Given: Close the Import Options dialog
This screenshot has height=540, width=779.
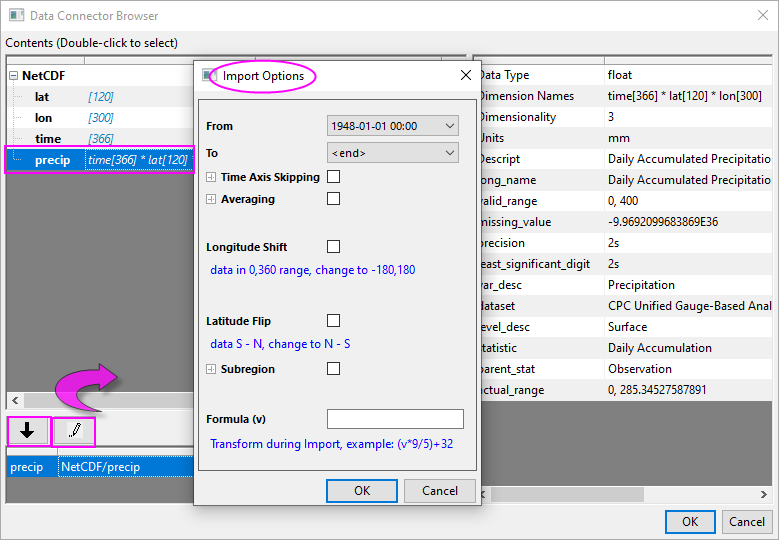Looking at the screenshot, I should [x=465, y=75].
